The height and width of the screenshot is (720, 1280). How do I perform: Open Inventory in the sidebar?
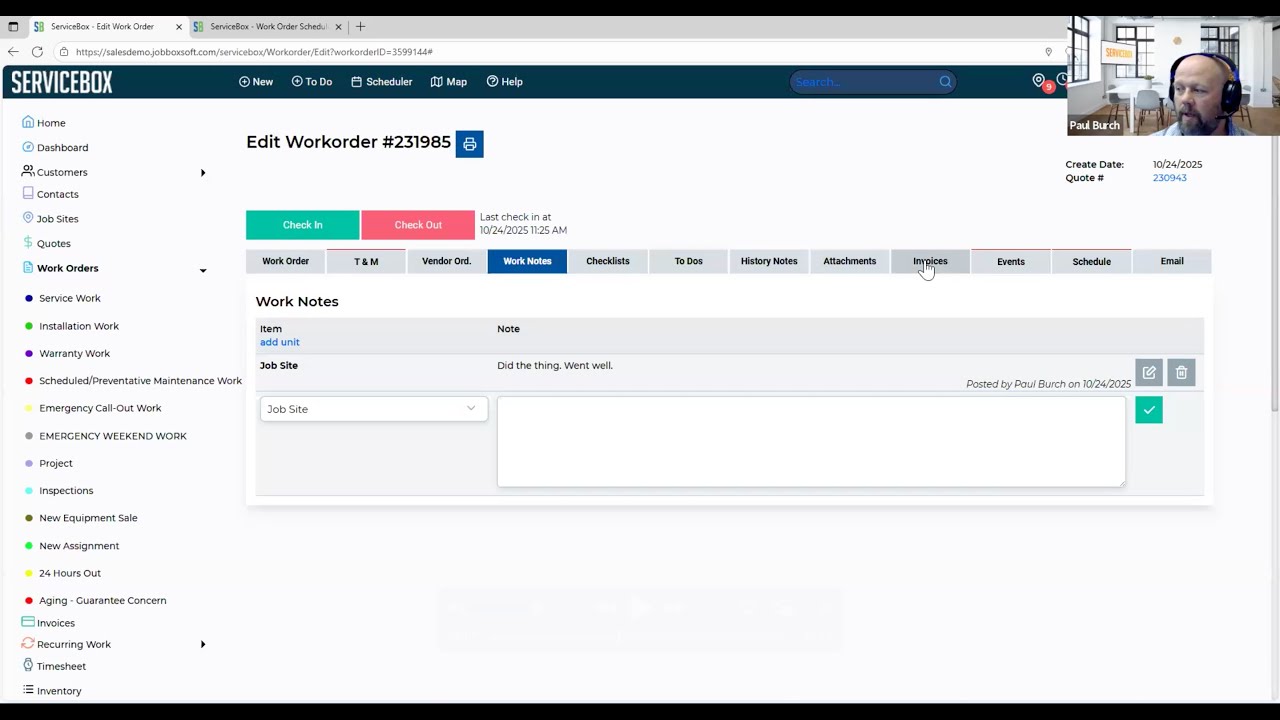click(59, 691)
